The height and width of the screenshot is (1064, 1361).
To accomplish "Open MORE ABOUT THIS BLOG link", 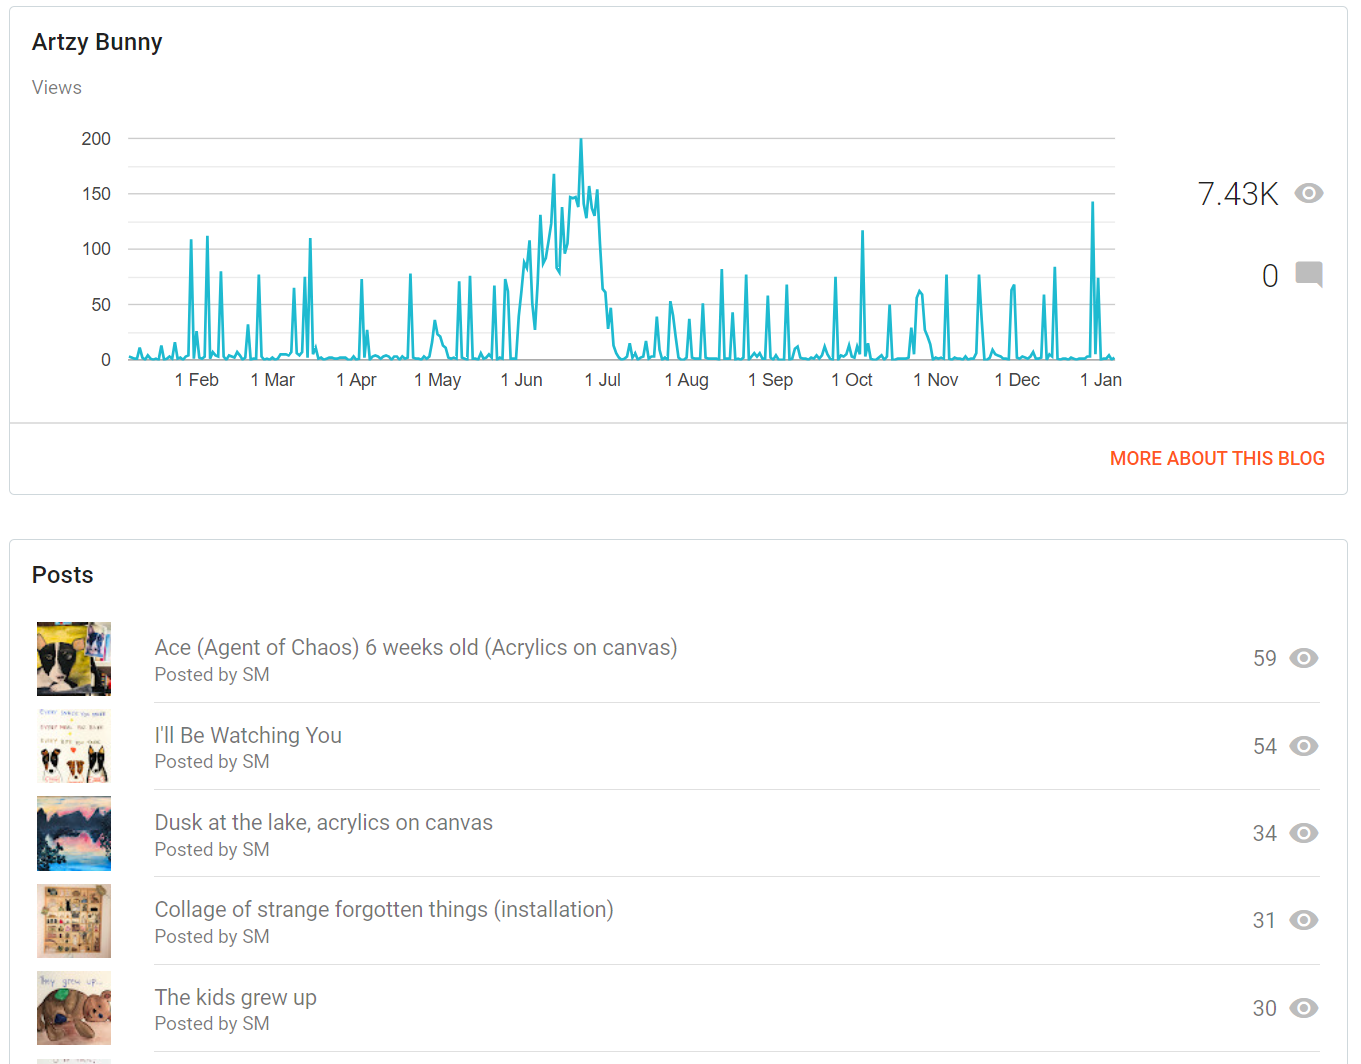I will tap(1216, 458).
